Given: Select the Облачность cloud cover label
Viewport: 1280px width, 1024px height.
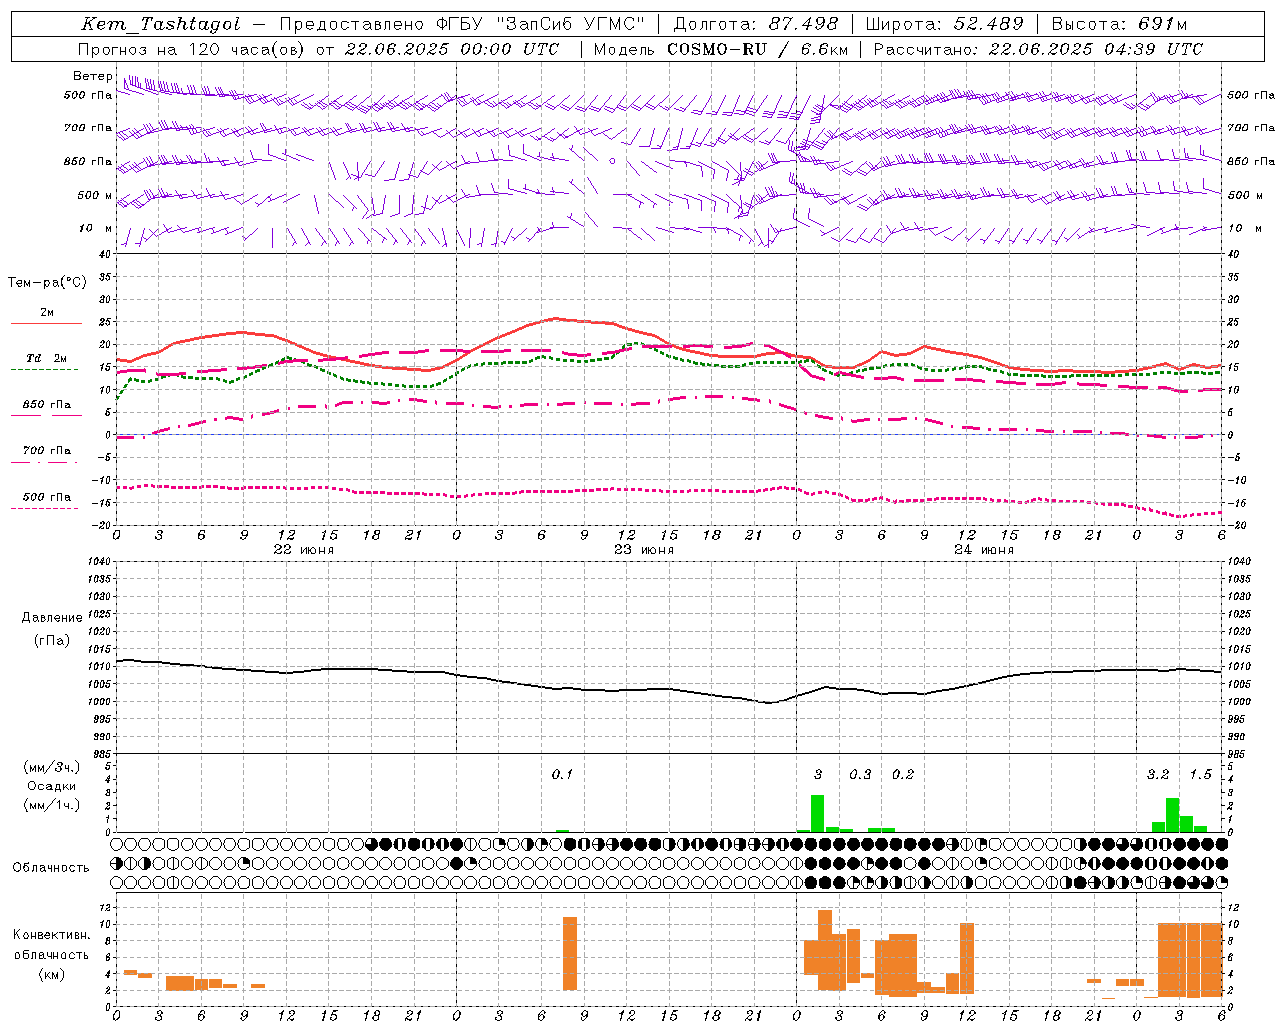Looking at the screenshot, I should (51, 867).
